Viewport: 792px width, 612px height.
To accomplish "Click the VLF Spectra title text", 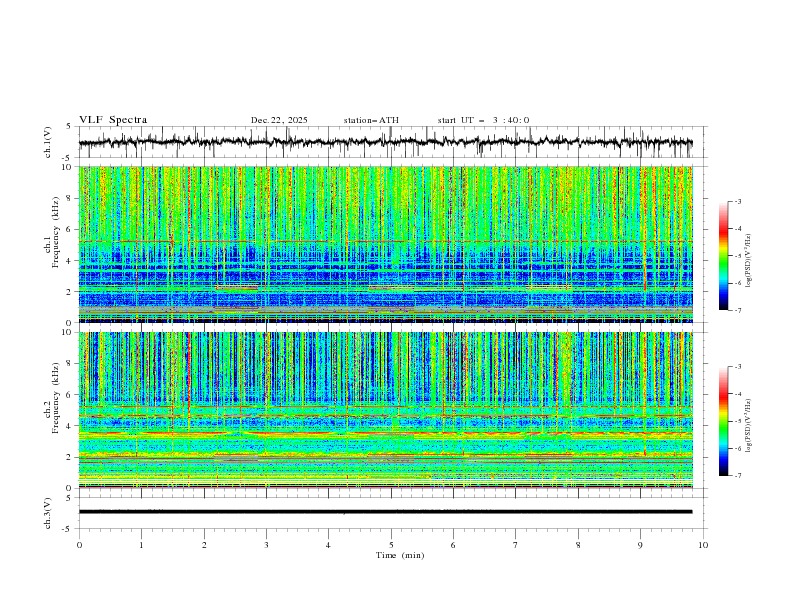I will pos(113,120).
